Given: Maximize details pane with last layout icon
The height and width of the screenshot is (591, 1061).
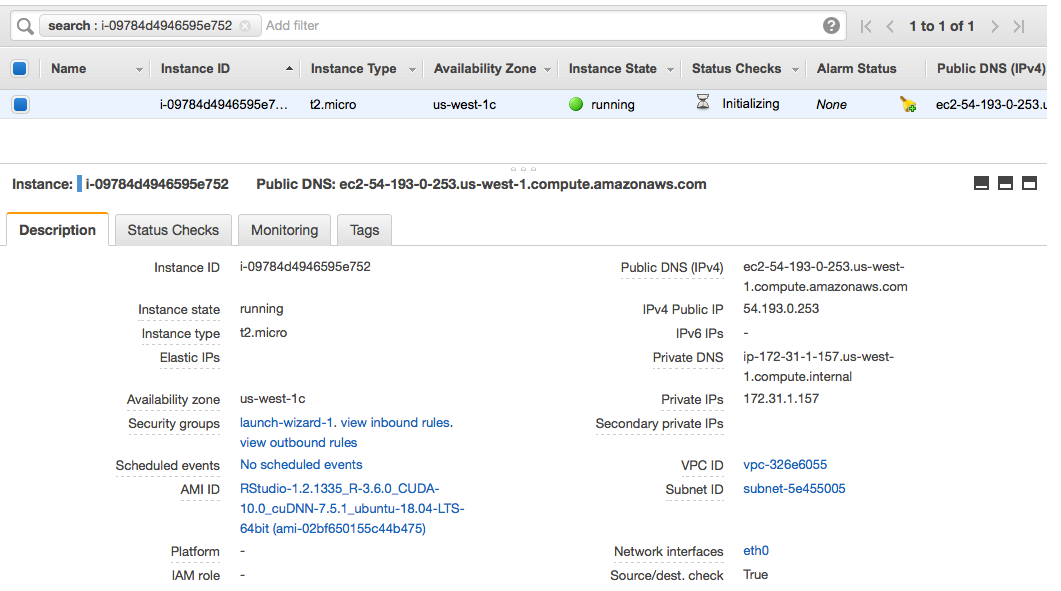Looking at the screenshot, I should pos(1029,183).
